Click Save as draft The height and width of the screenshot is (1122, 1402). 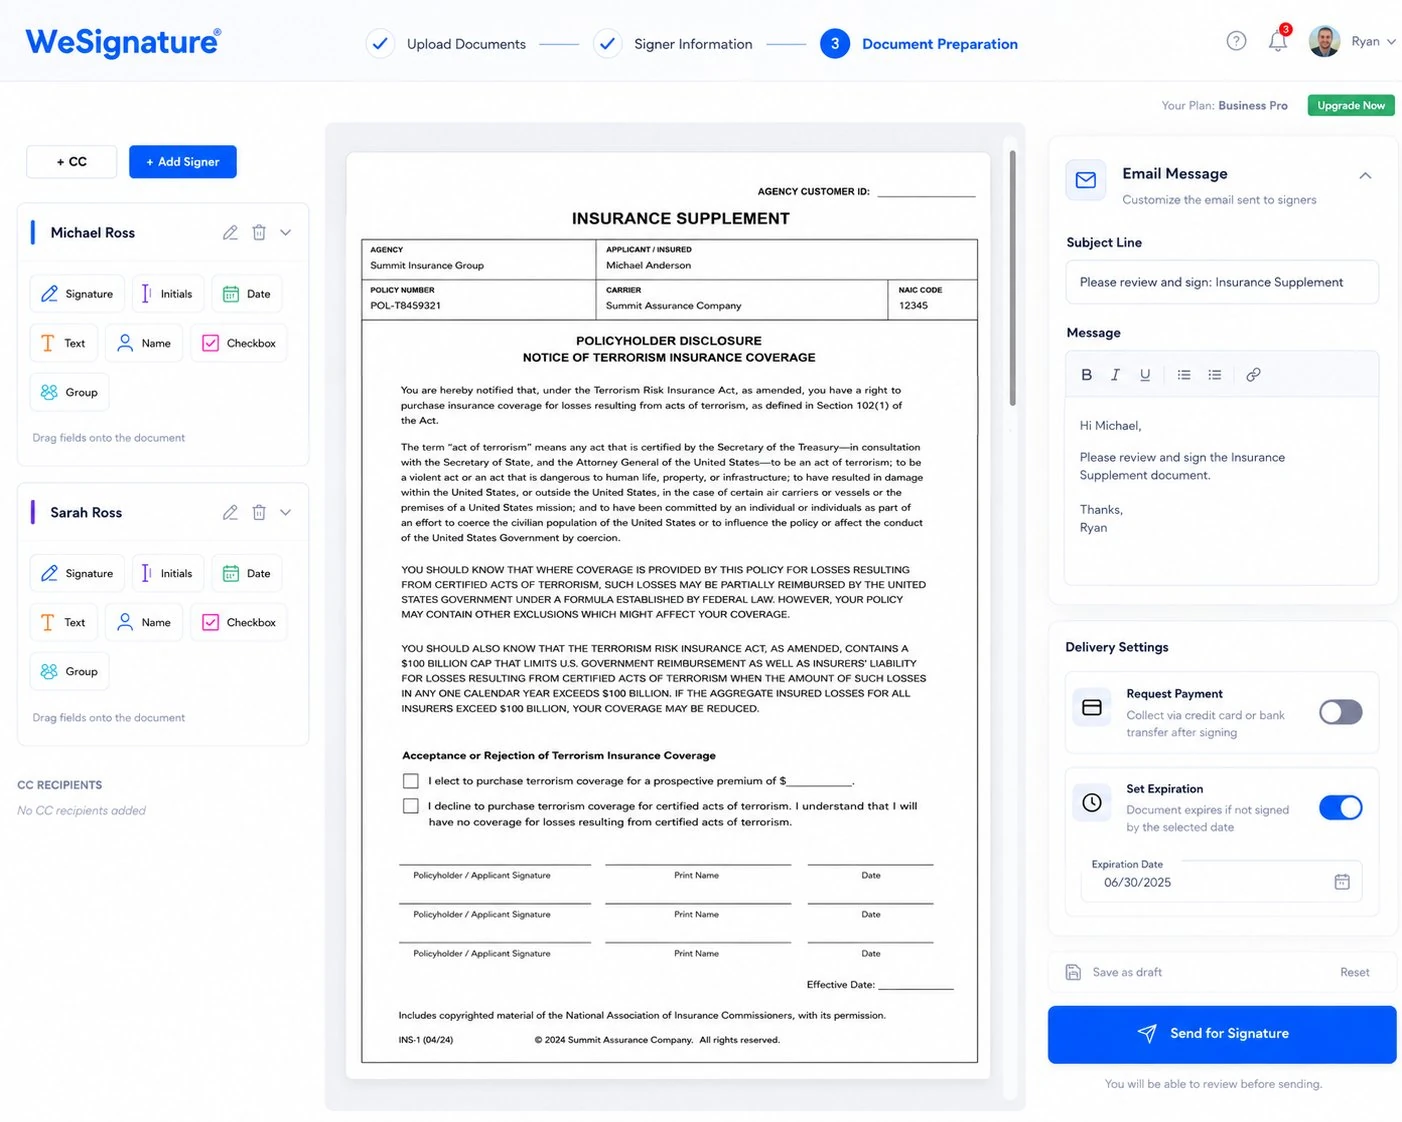coord(1114,972)
